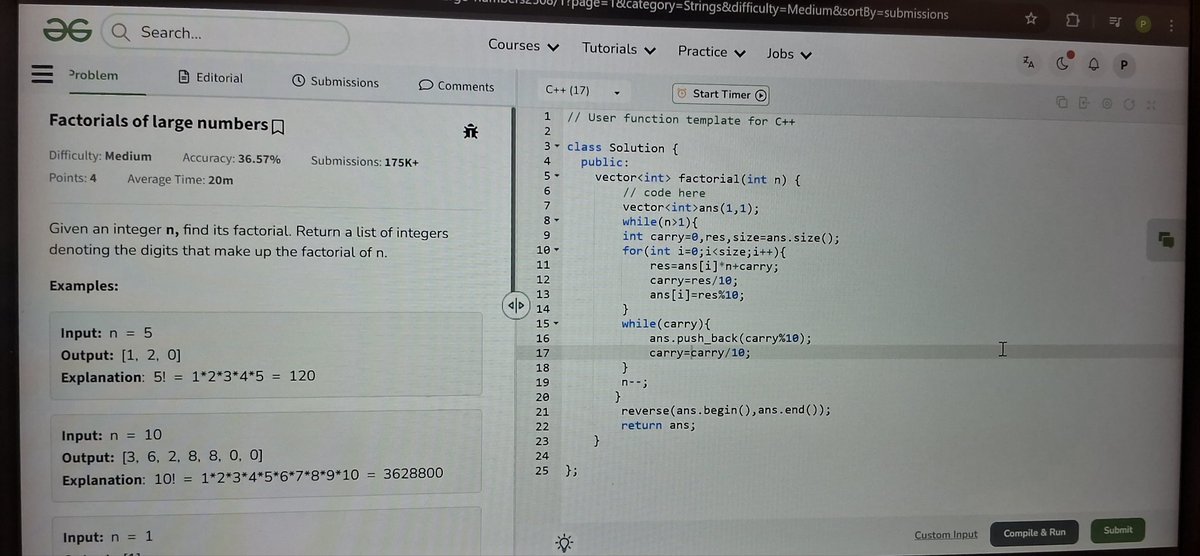Click code line 16 ans.push_back
1200x556 pixels.
coord(730,338)
